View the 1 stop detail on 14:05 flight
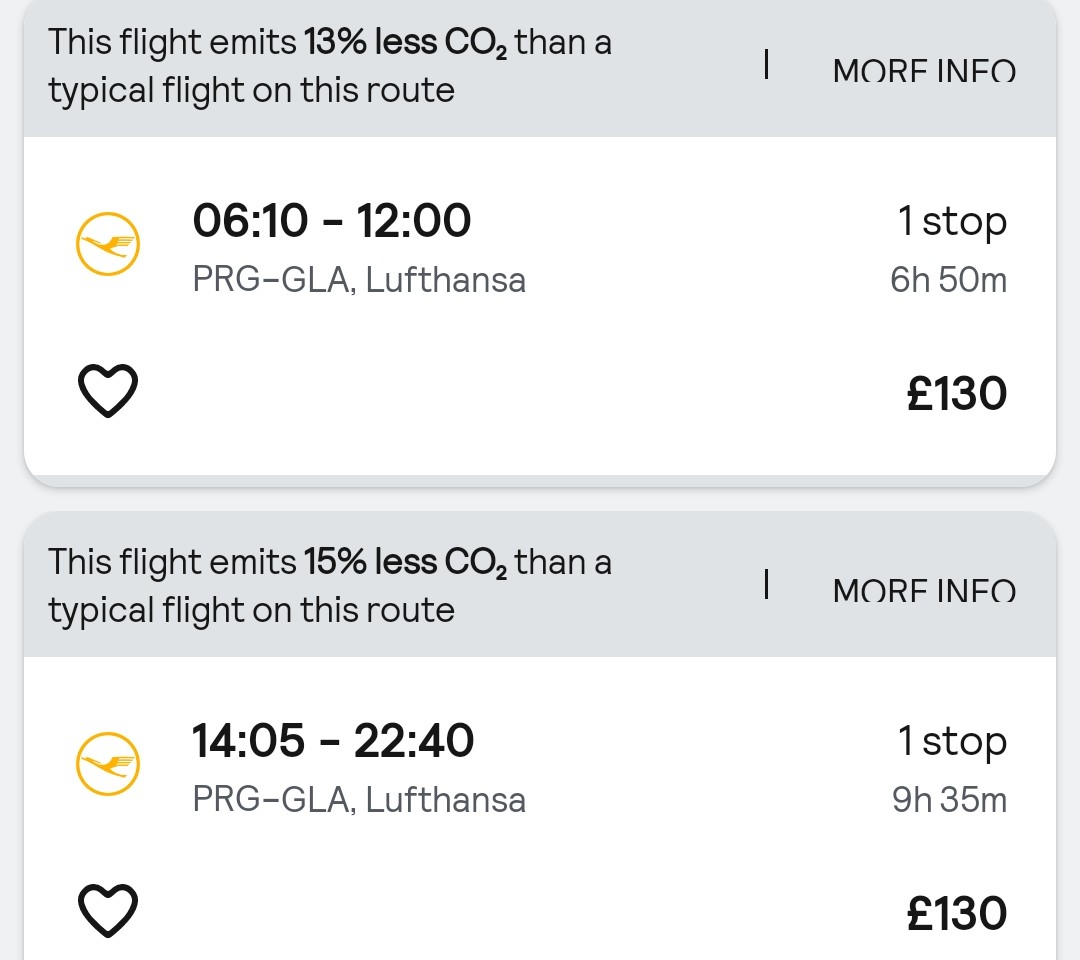This screenshot has width=1080, height=960. [952, 742]
